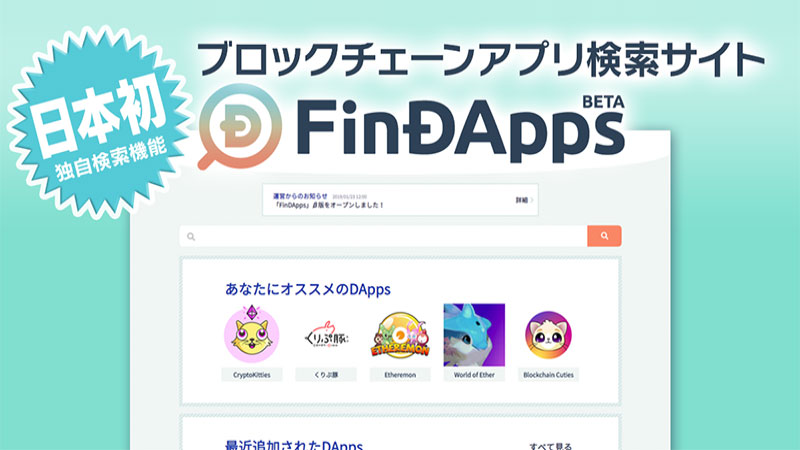Screen dimensions: 800x450
Task: Click the orange search button
Action: tap(604, 236)
